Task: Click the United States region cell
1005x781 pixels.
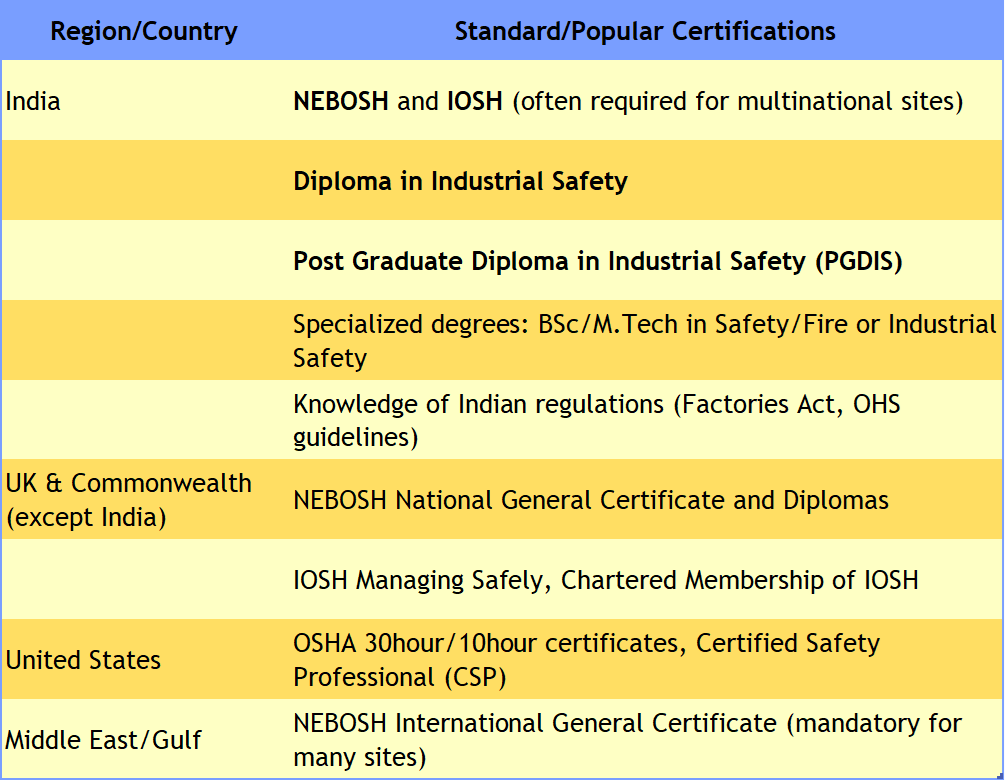Action: pos(83,660)
